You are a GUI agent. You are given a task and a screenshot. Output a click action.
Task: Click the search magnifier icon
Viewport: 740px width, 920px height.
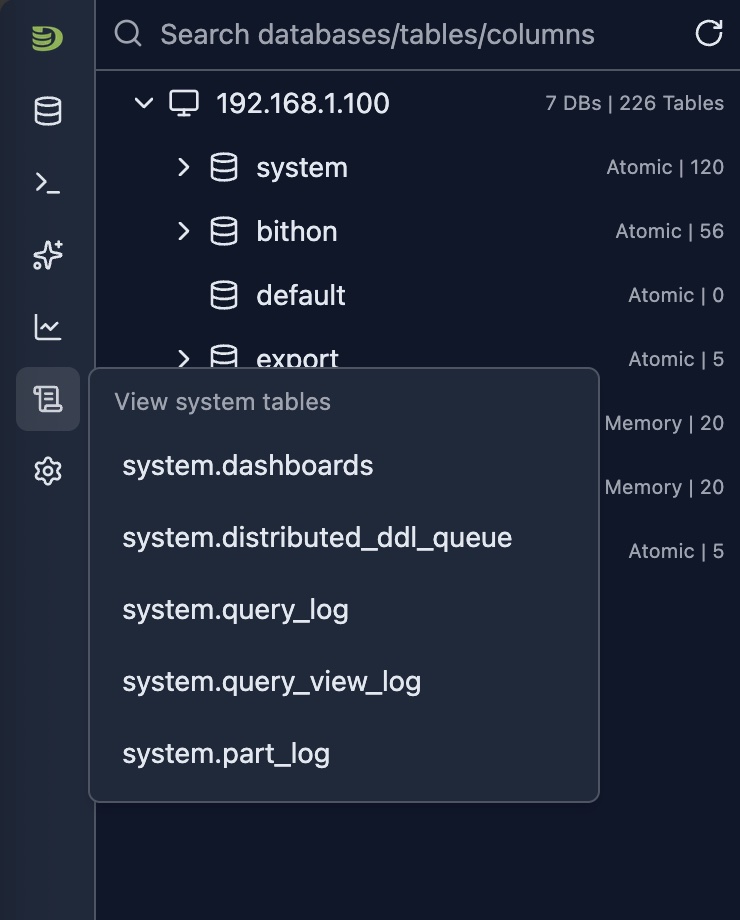pos(128,34)
